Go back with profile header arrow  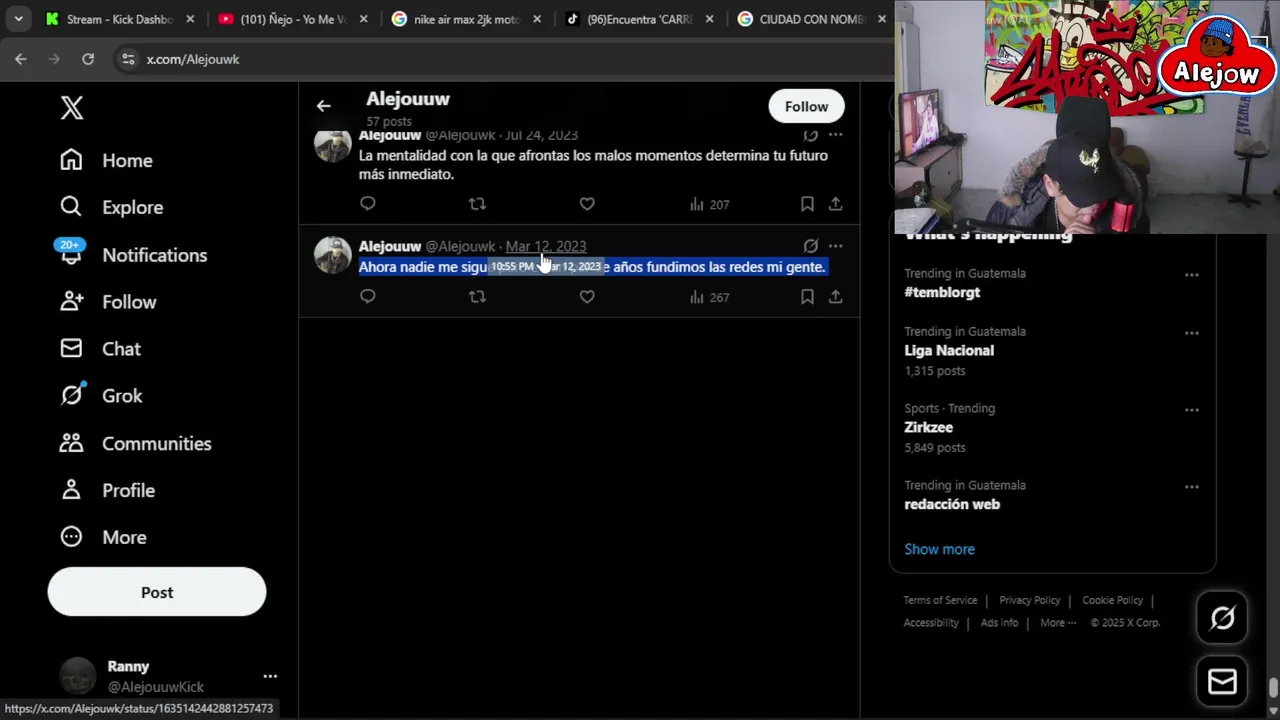coord(323,105)
